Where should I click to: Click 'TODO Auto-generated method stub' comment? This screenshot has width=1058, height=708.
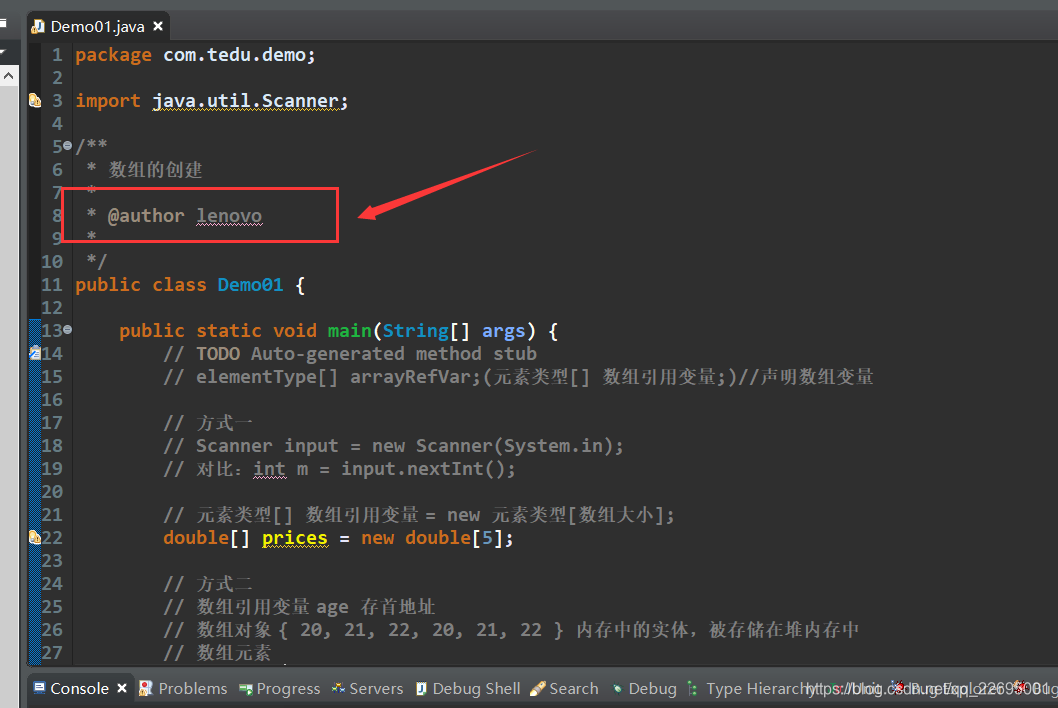tap(366, 354)
